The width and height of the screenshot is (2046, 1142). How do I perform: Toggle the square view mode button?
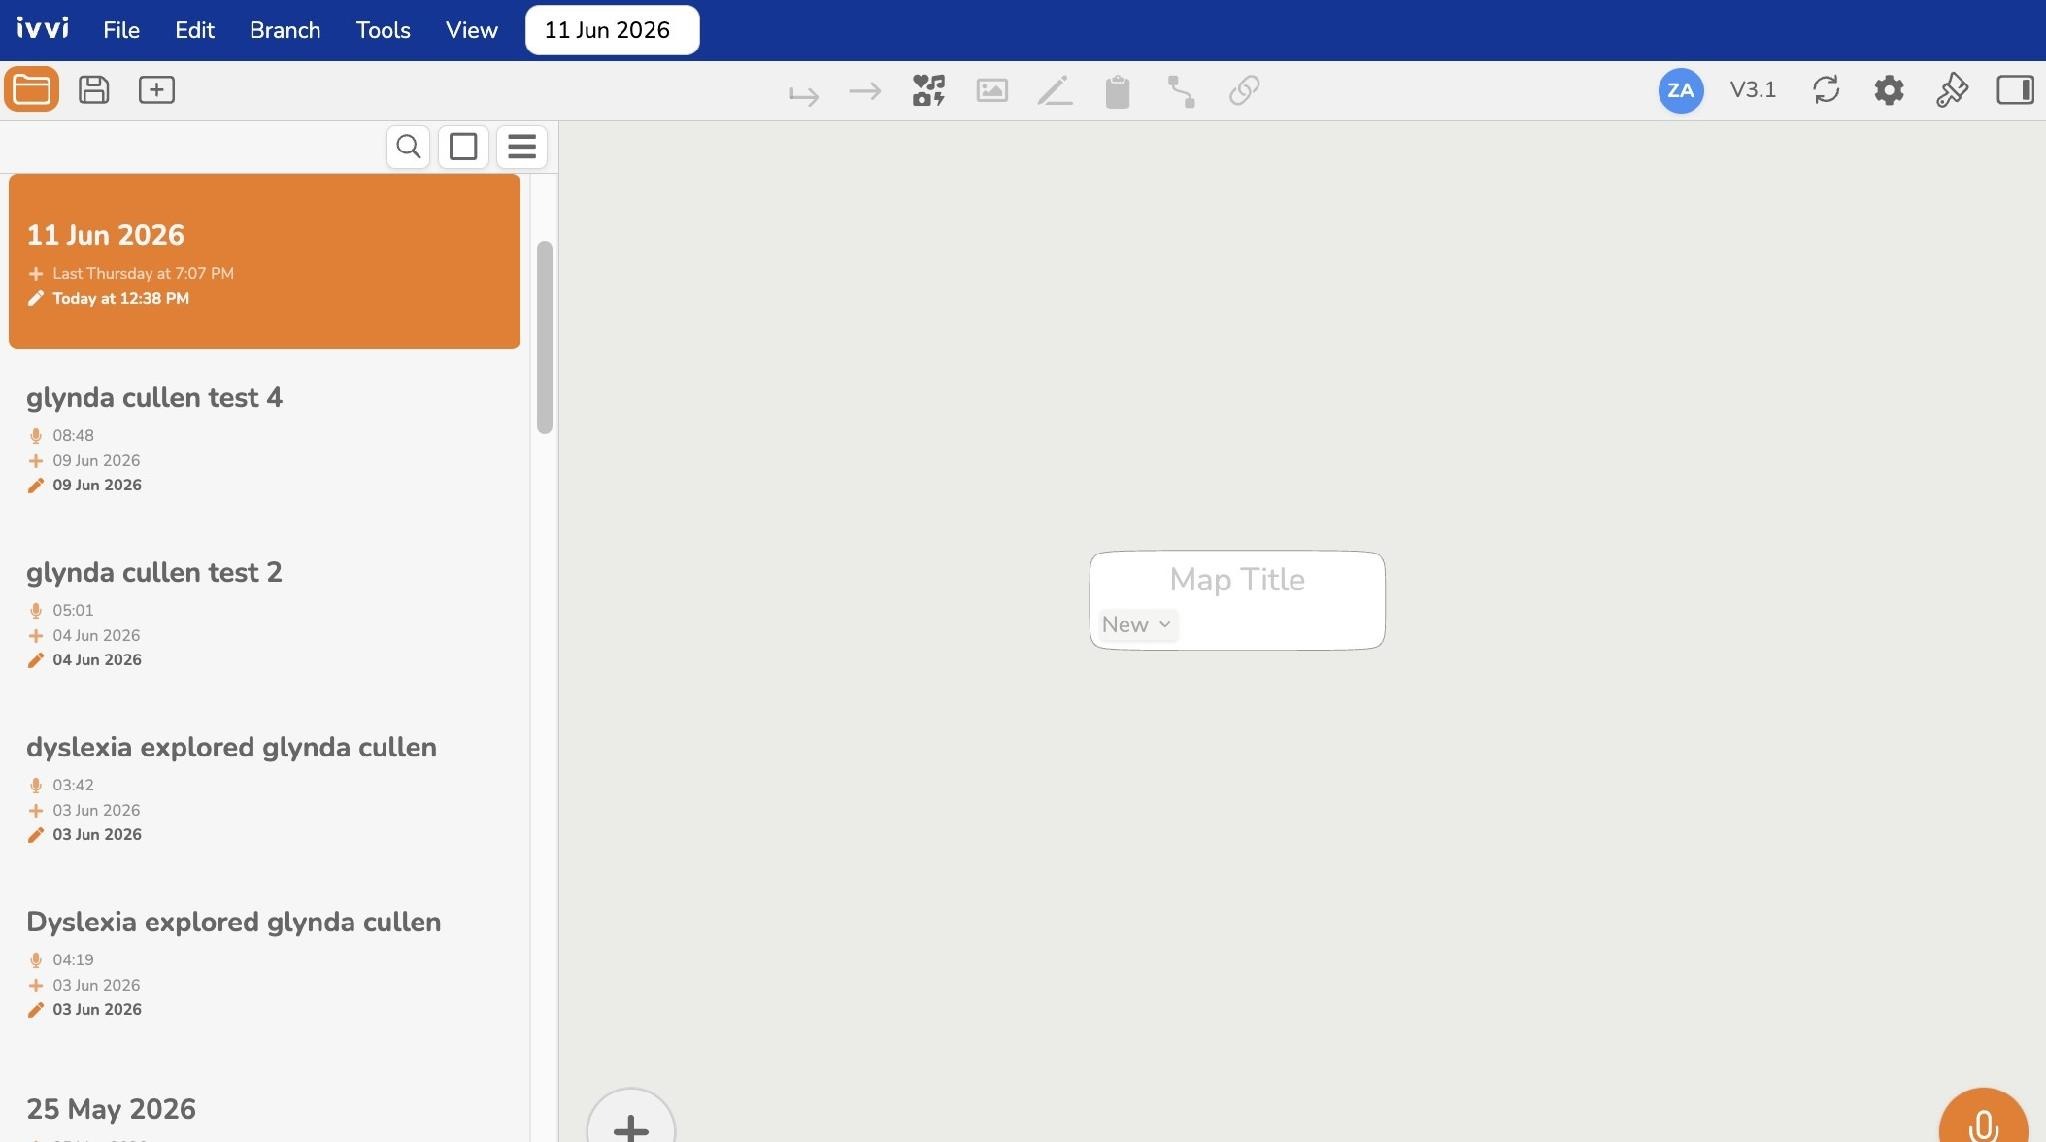463,147
